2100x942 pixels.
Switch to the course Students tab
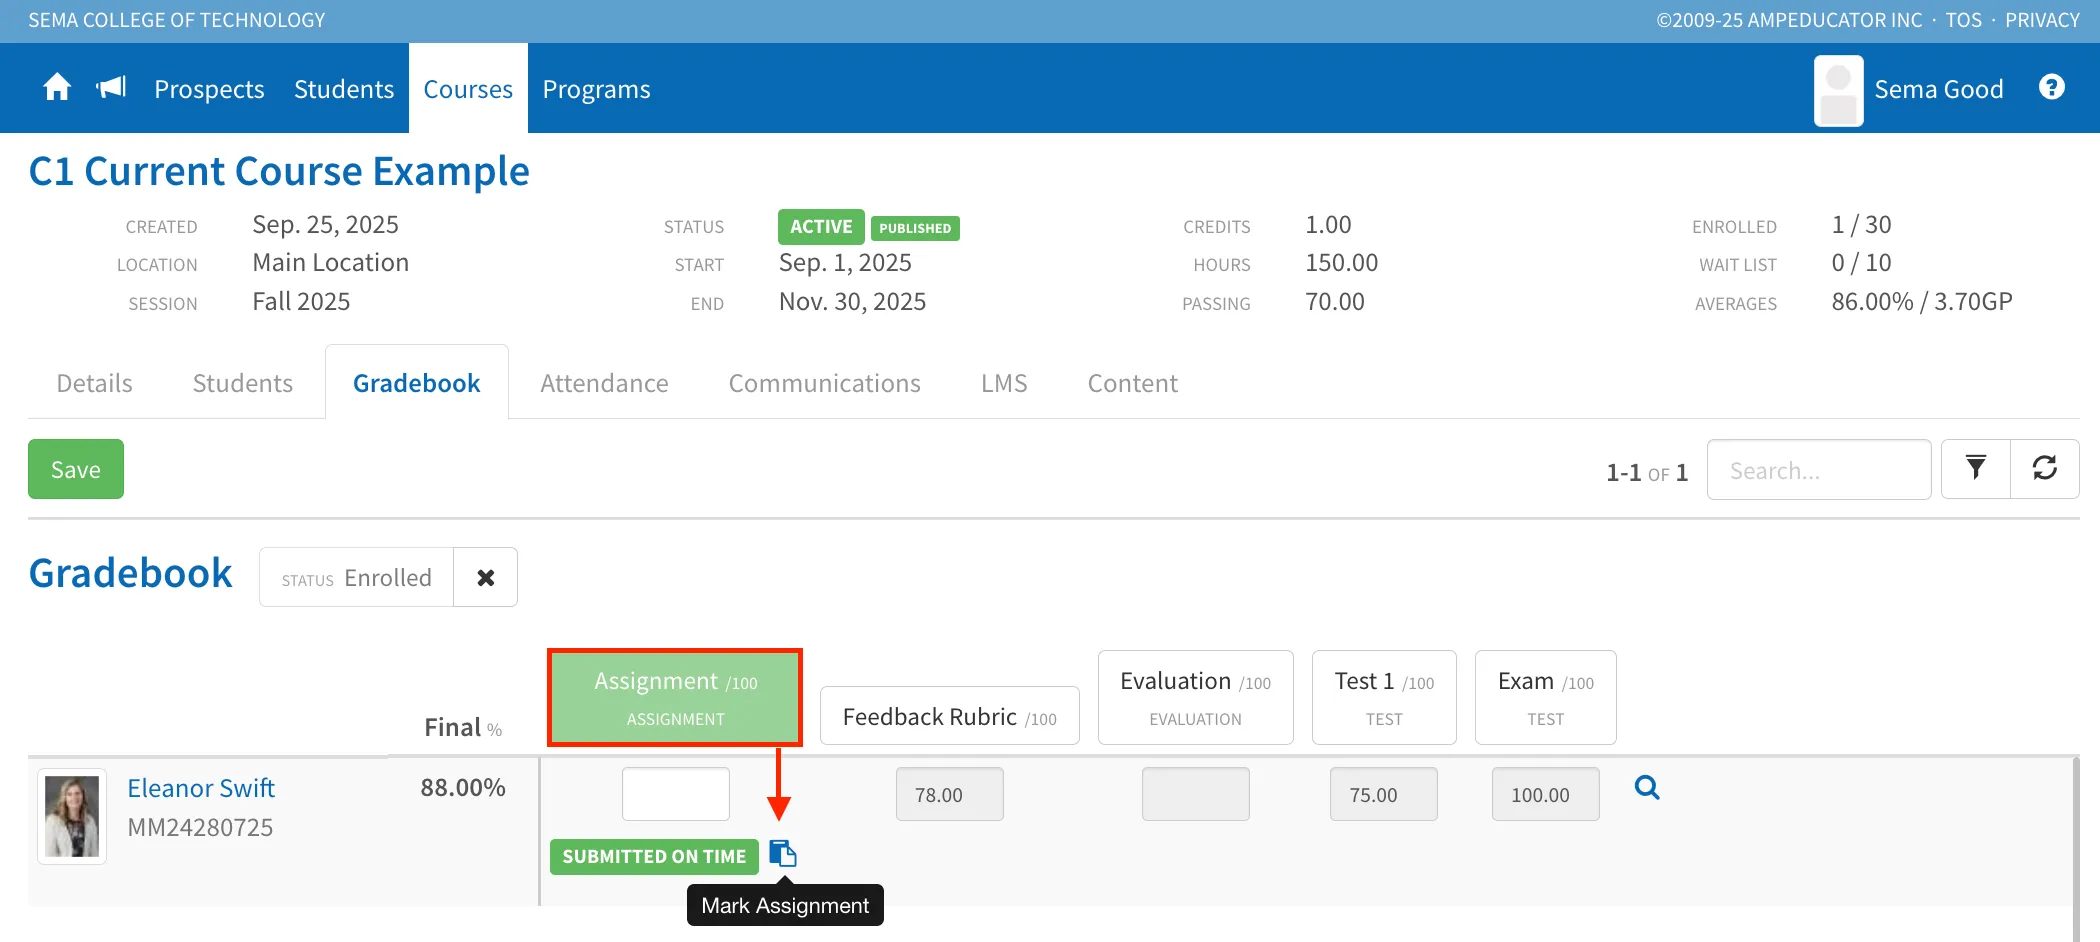242,383
